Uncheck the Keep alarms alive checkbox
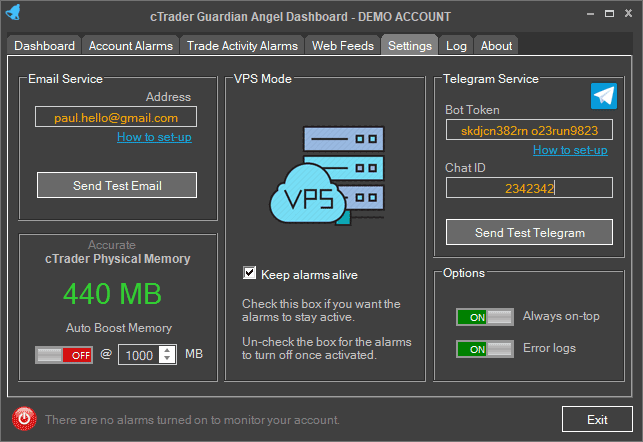This screenshot has height=442, width=643. point(249,273)
